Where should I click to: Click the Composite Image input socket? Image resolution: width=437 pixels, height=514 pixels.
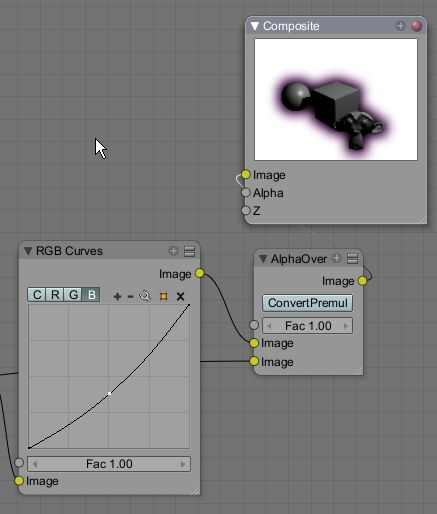pyautogui.click(x=246, y=174)
